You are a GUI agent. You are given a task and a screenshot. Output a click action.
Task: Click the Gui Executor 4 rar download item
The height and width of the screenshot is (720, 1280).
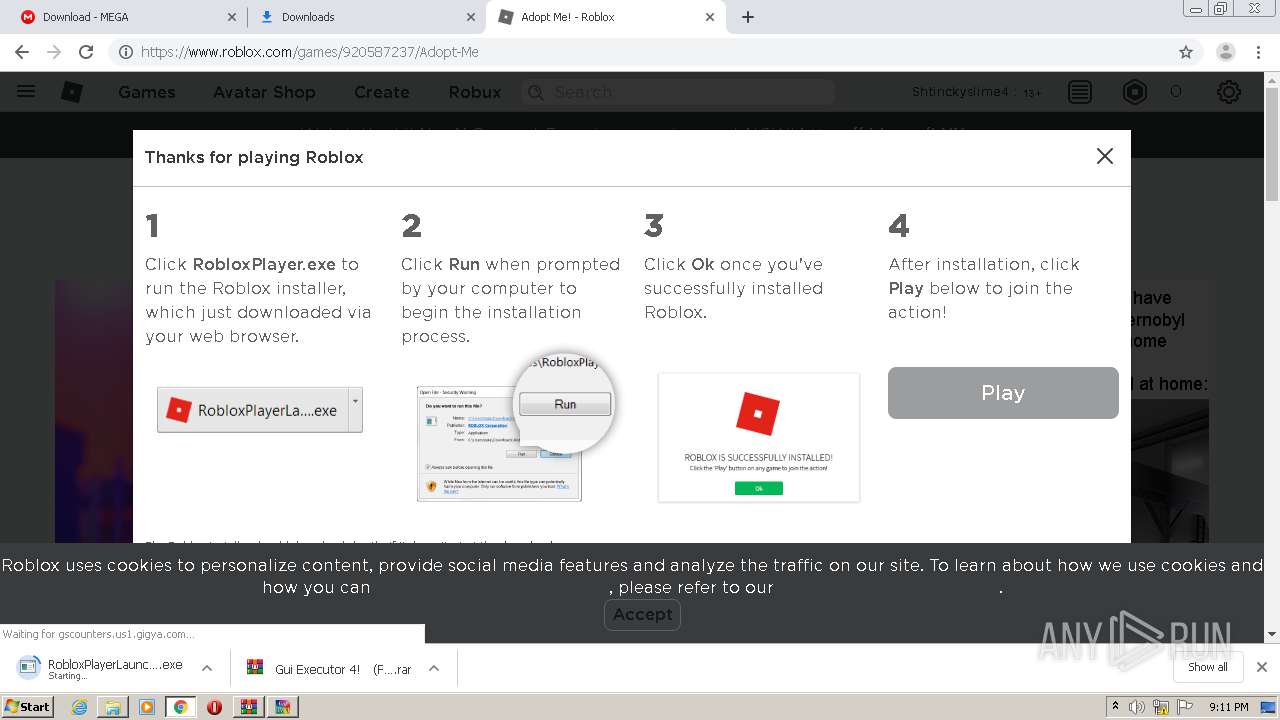coord(330,668)
